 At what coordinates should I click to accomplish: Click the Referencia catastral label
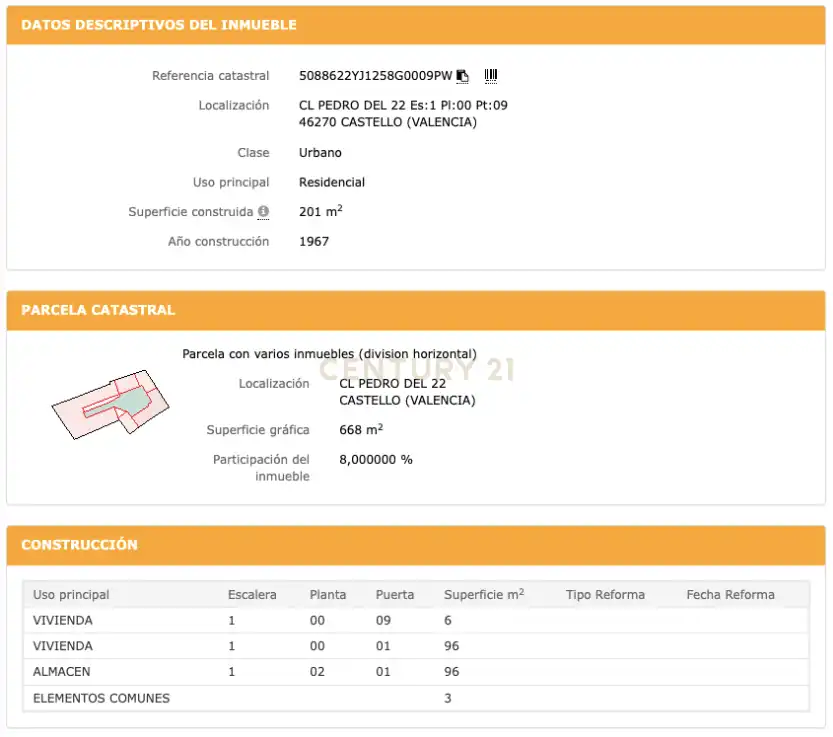[211, 76]
